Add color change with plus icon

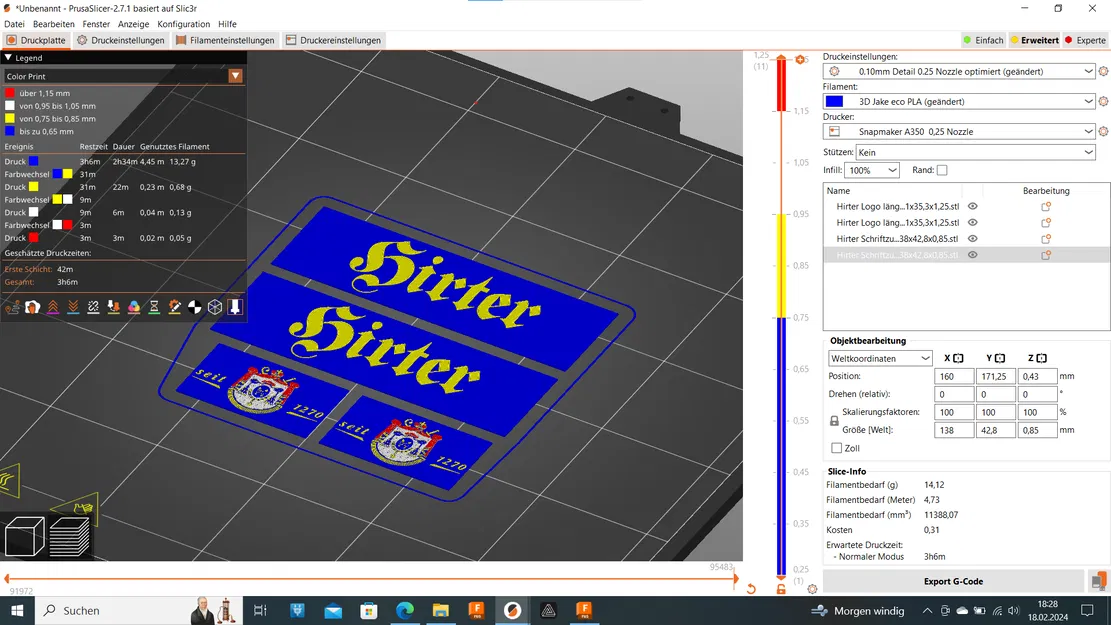801,60
